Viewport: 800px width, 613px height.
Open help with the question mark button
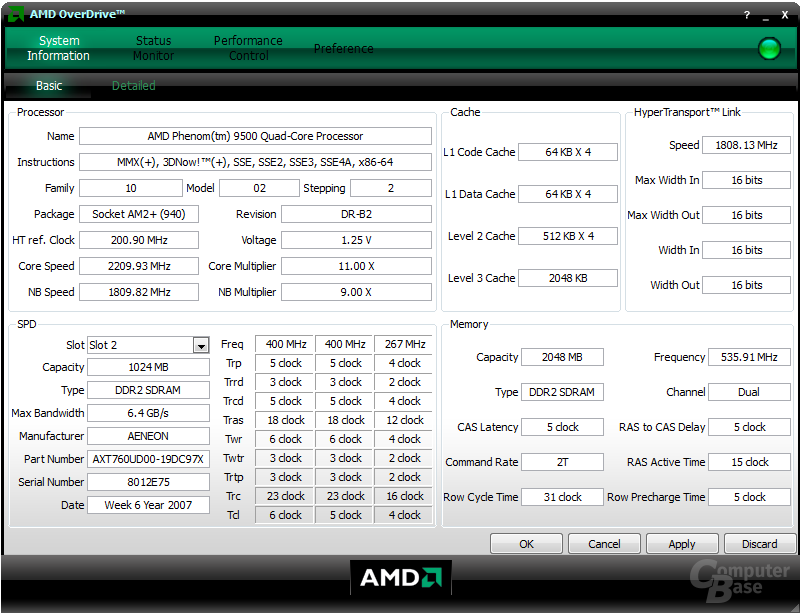pos(747,15)
